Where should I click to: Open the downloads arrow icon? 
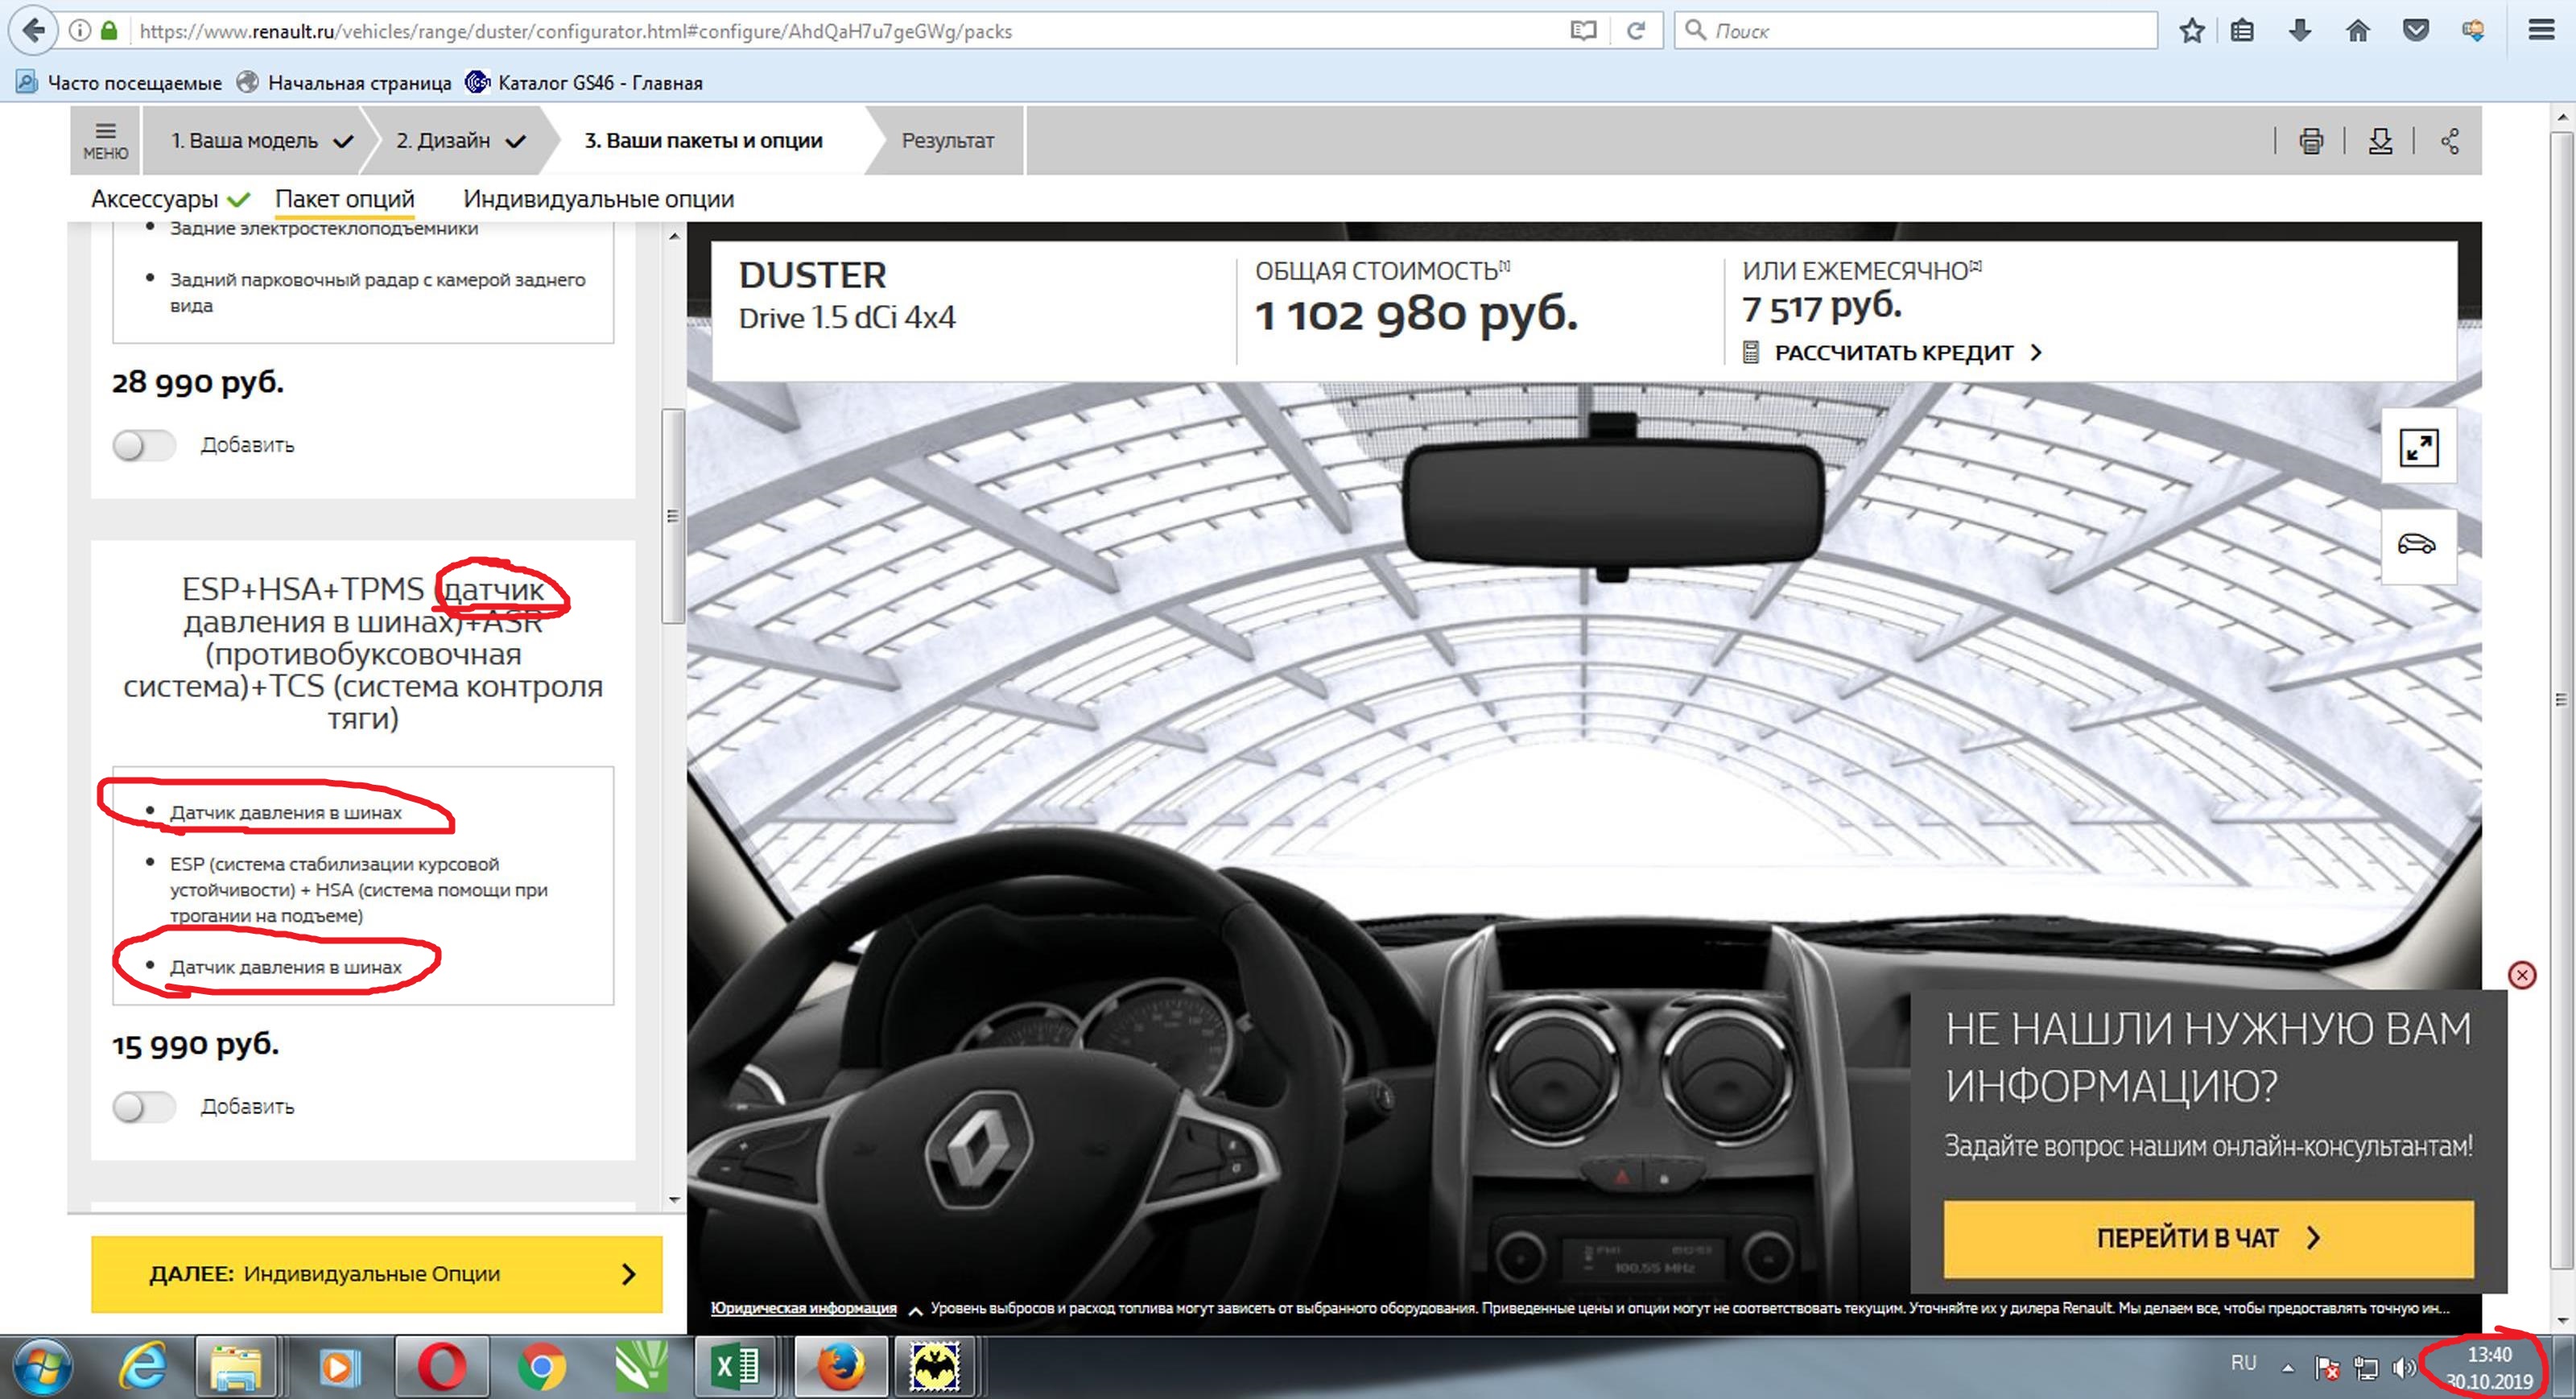coord(2300,31)
